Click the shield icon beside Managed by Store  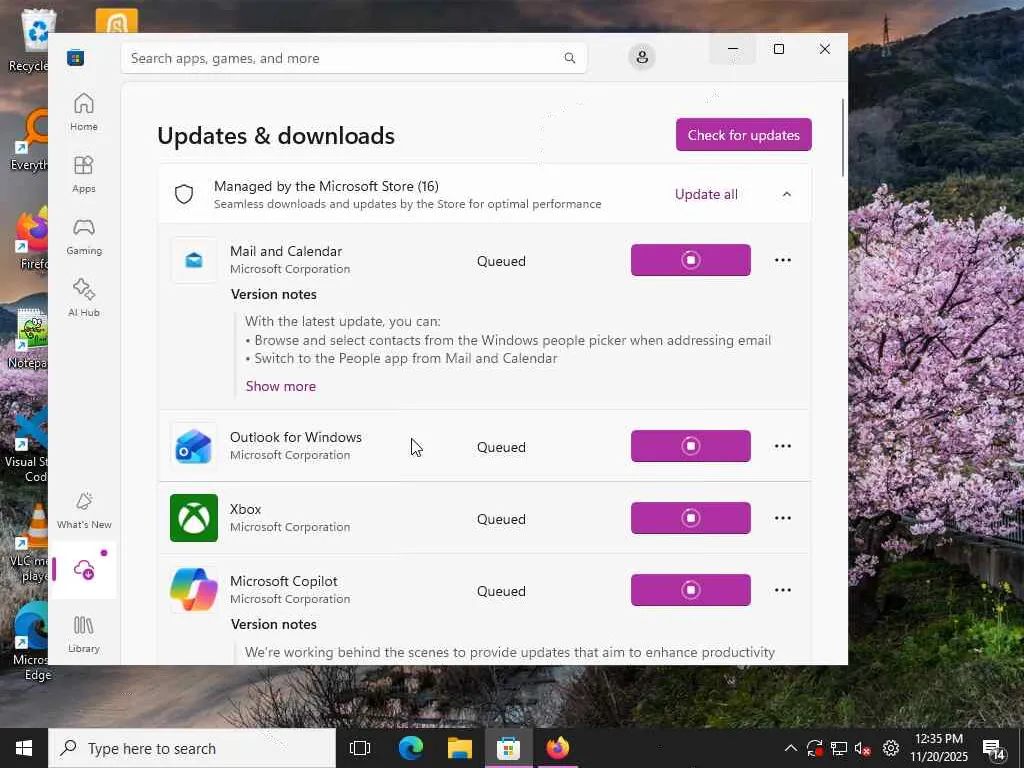coord(184,194)
